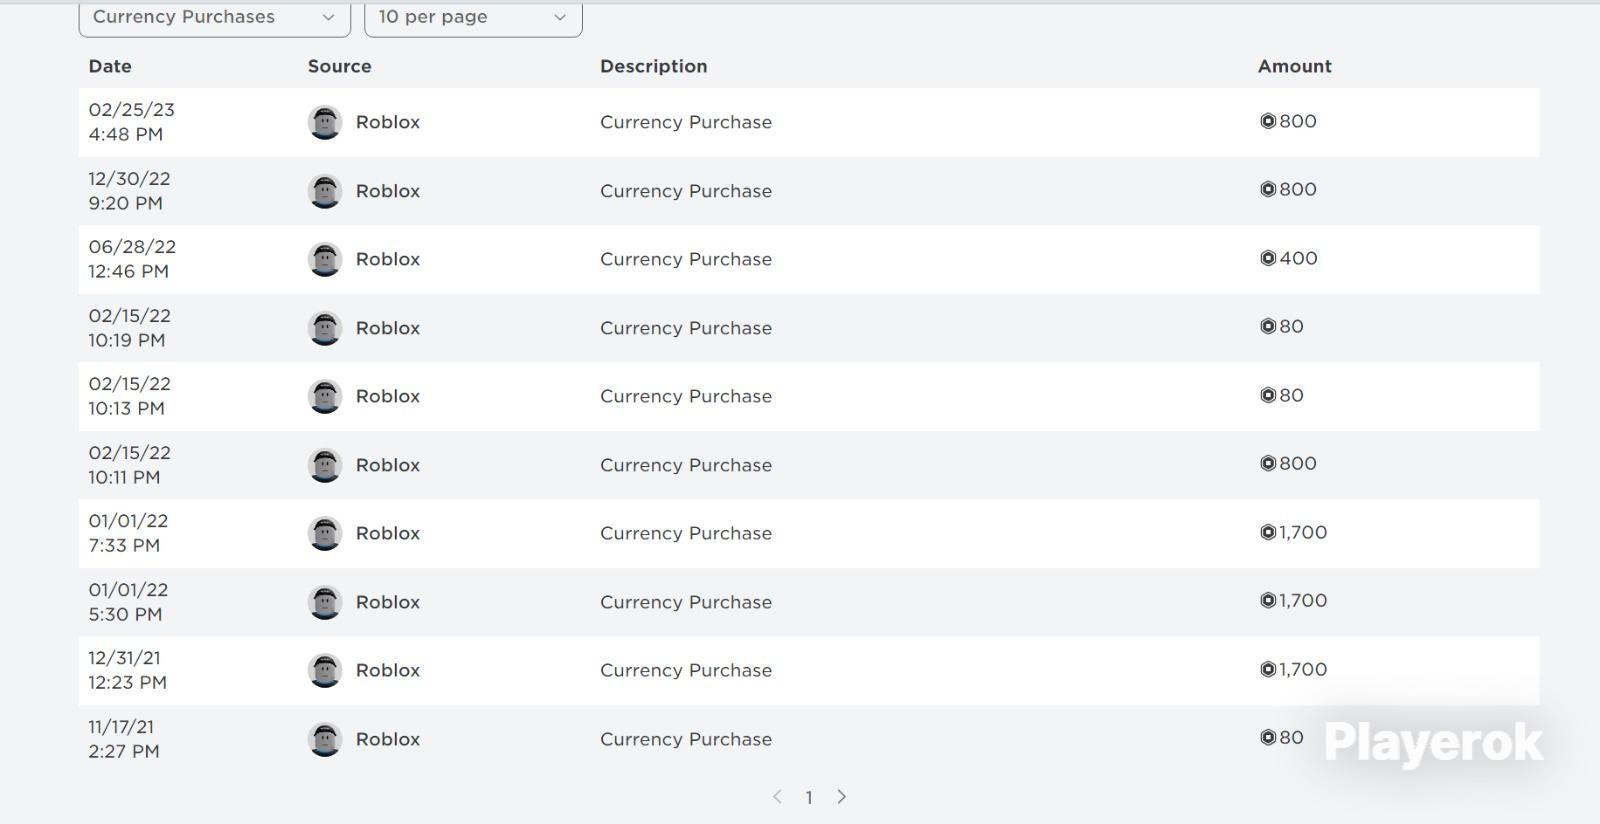Select the 12/30/22 9:20 PM date cell
Viewport: 1600px width, 824px height.
(x=130, y=191)
